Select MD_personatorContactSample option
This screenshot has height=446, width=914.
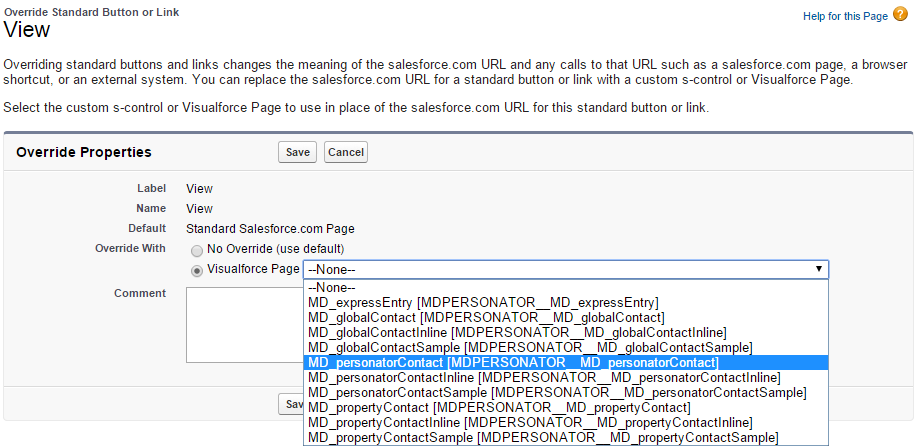click(x=557, y=392)
